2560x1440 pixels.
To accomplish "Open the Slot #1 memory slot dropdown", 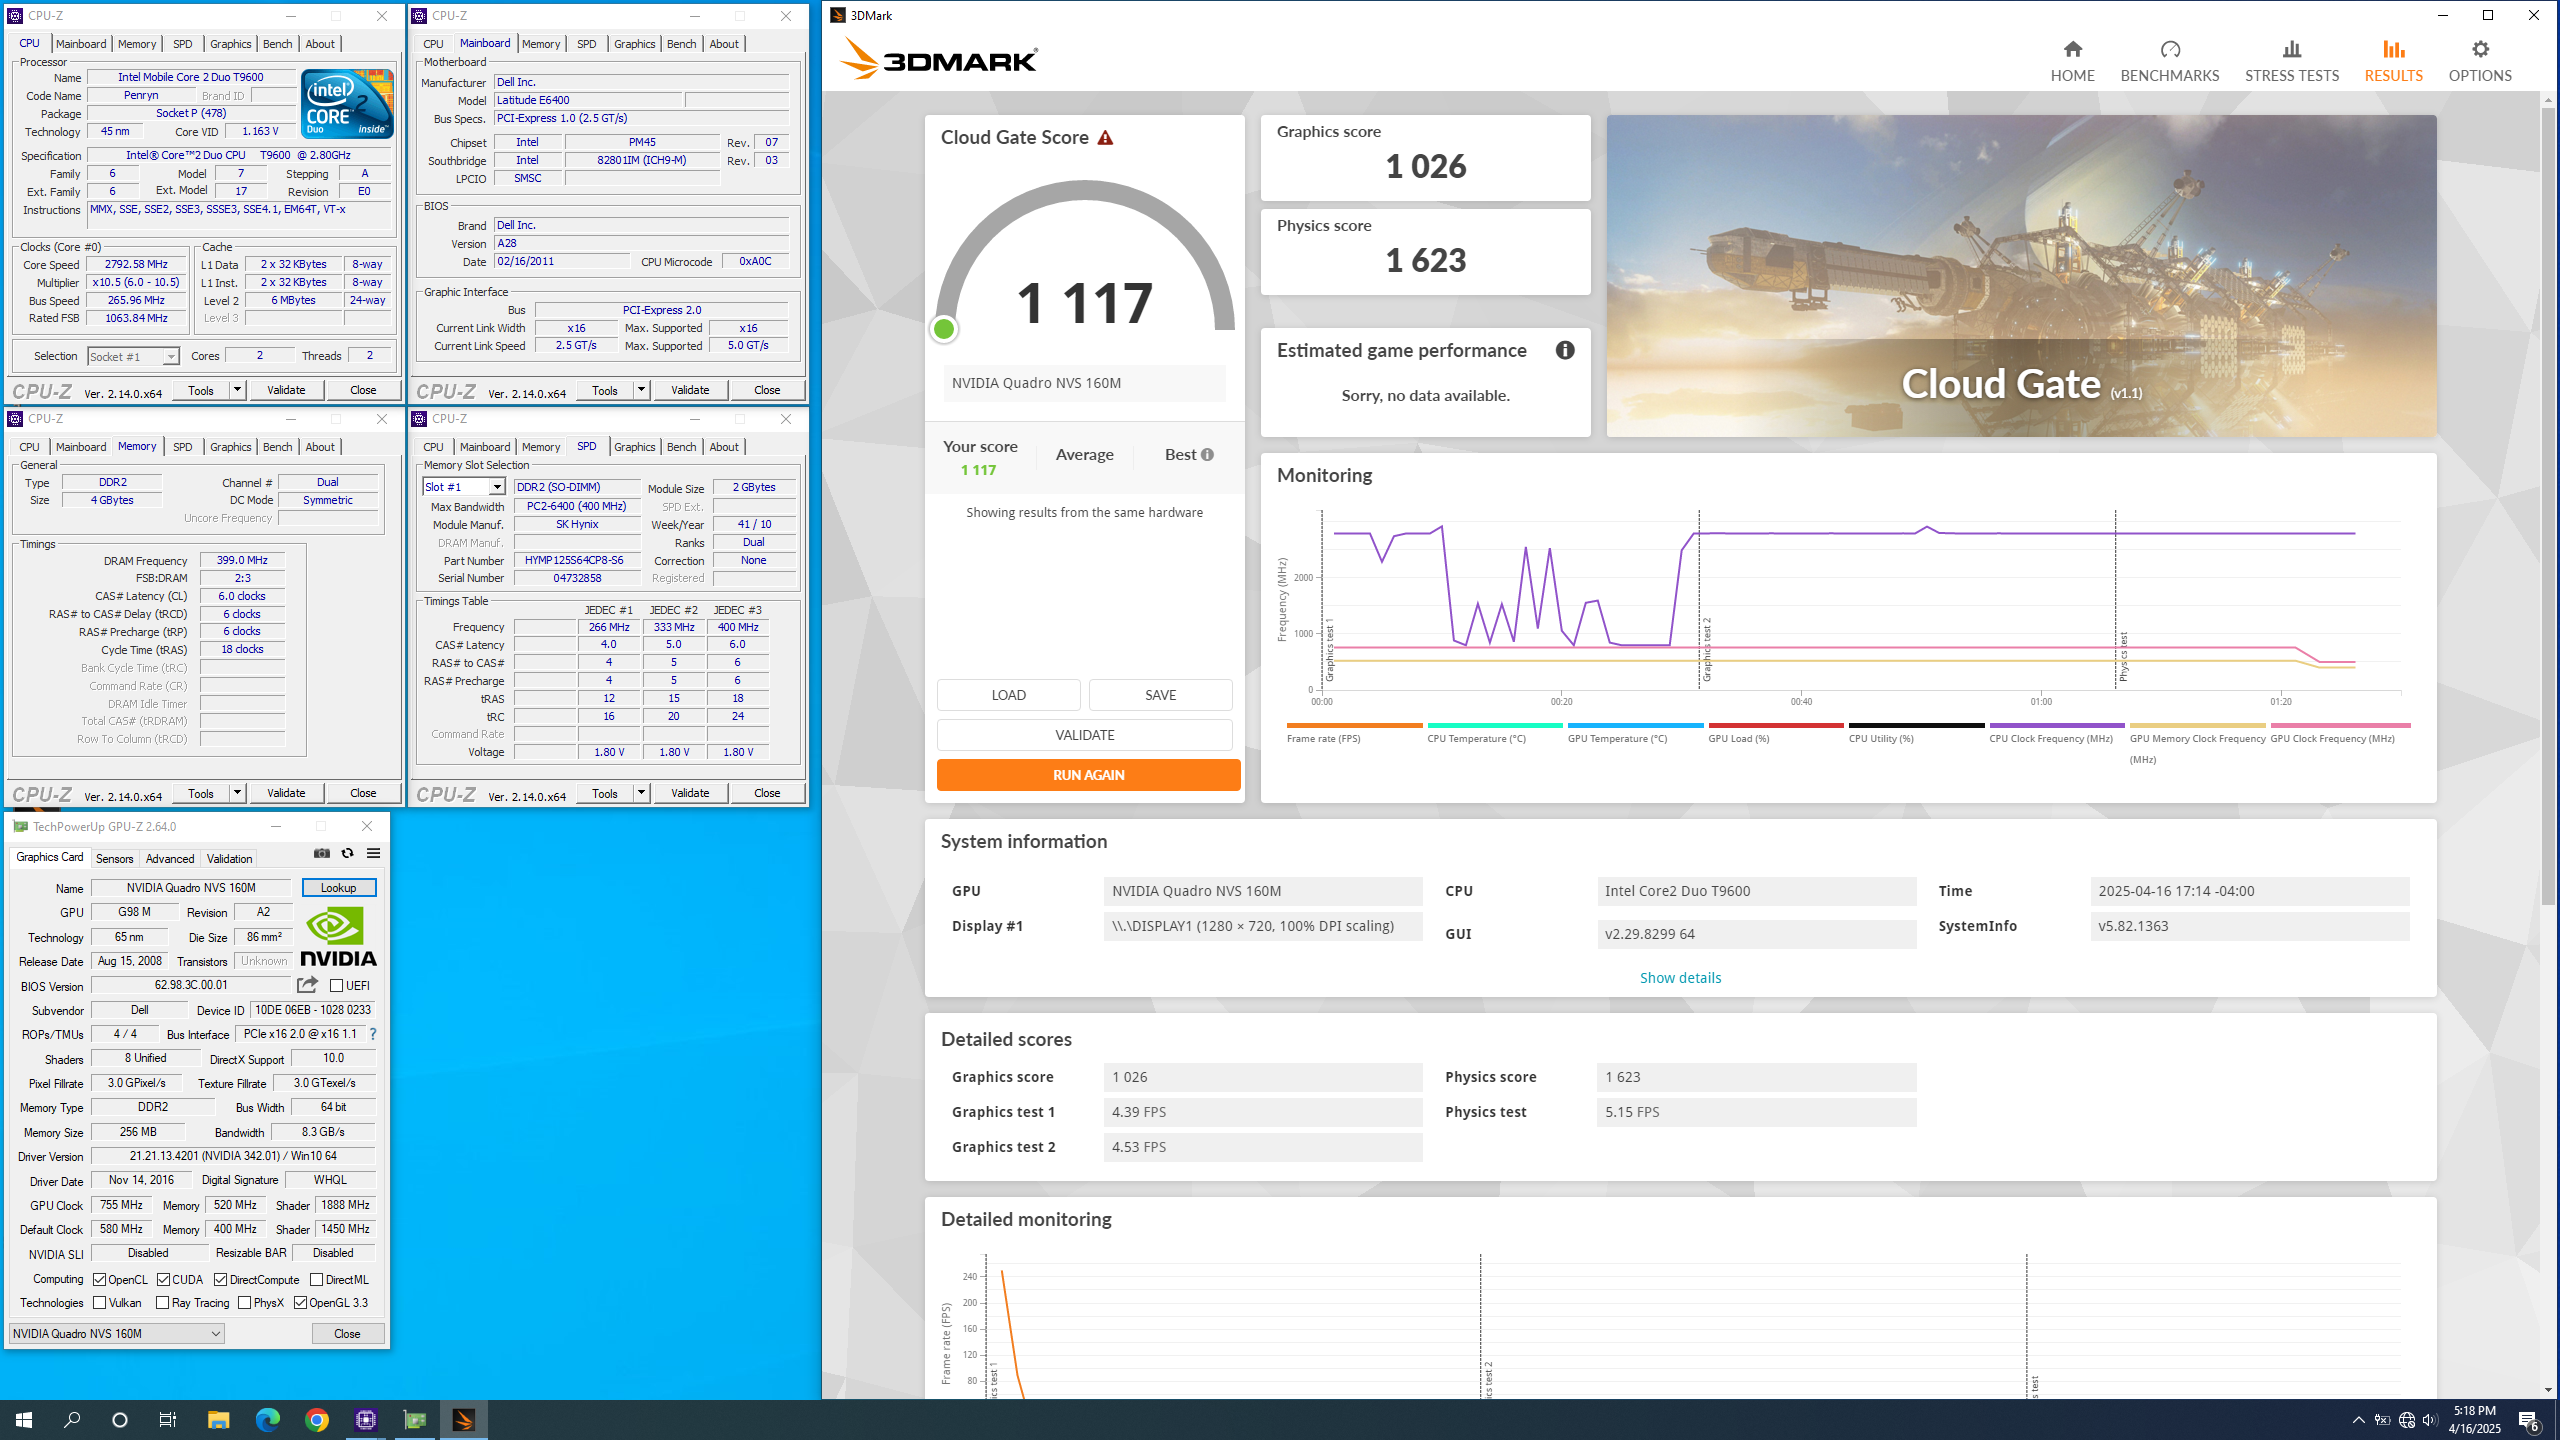I will click(x=464, y=487).
